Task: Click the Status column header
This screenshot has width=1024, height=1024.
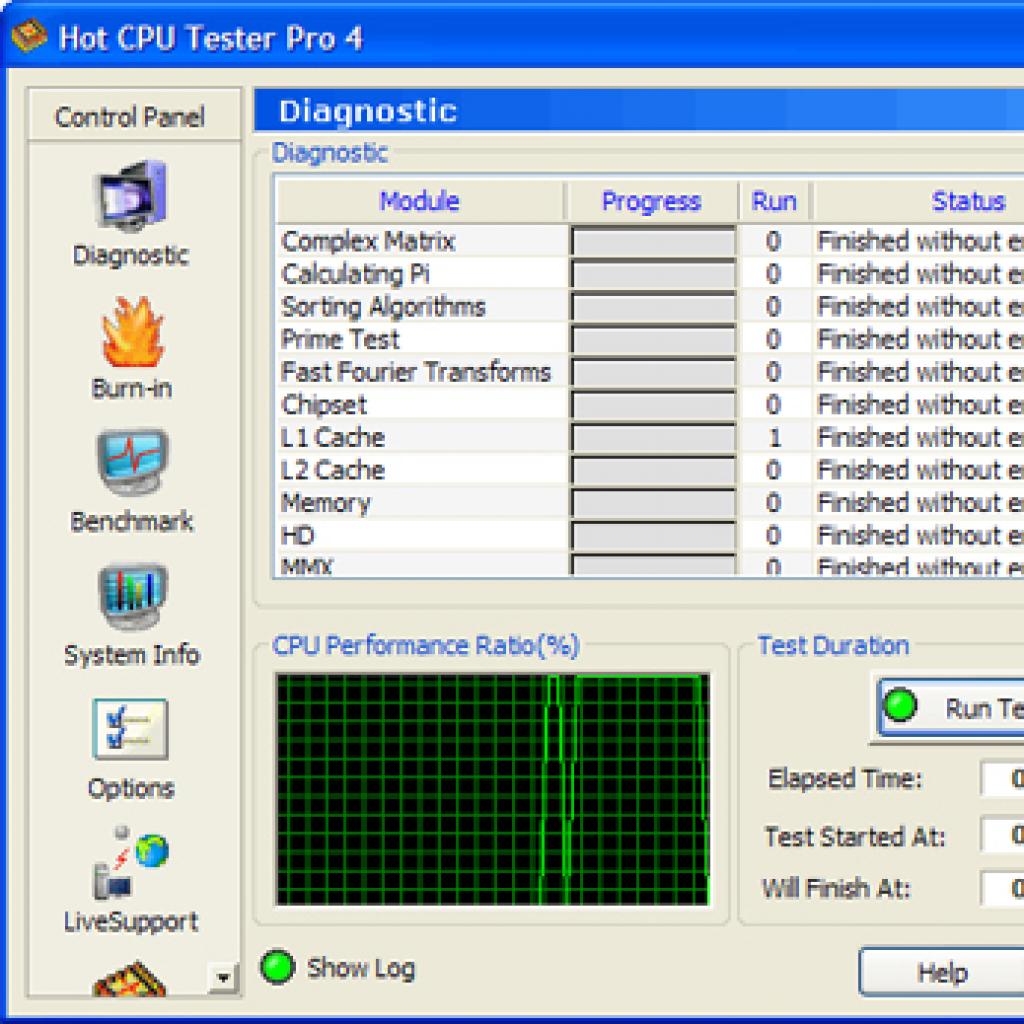Action: (x=967, y=201)
